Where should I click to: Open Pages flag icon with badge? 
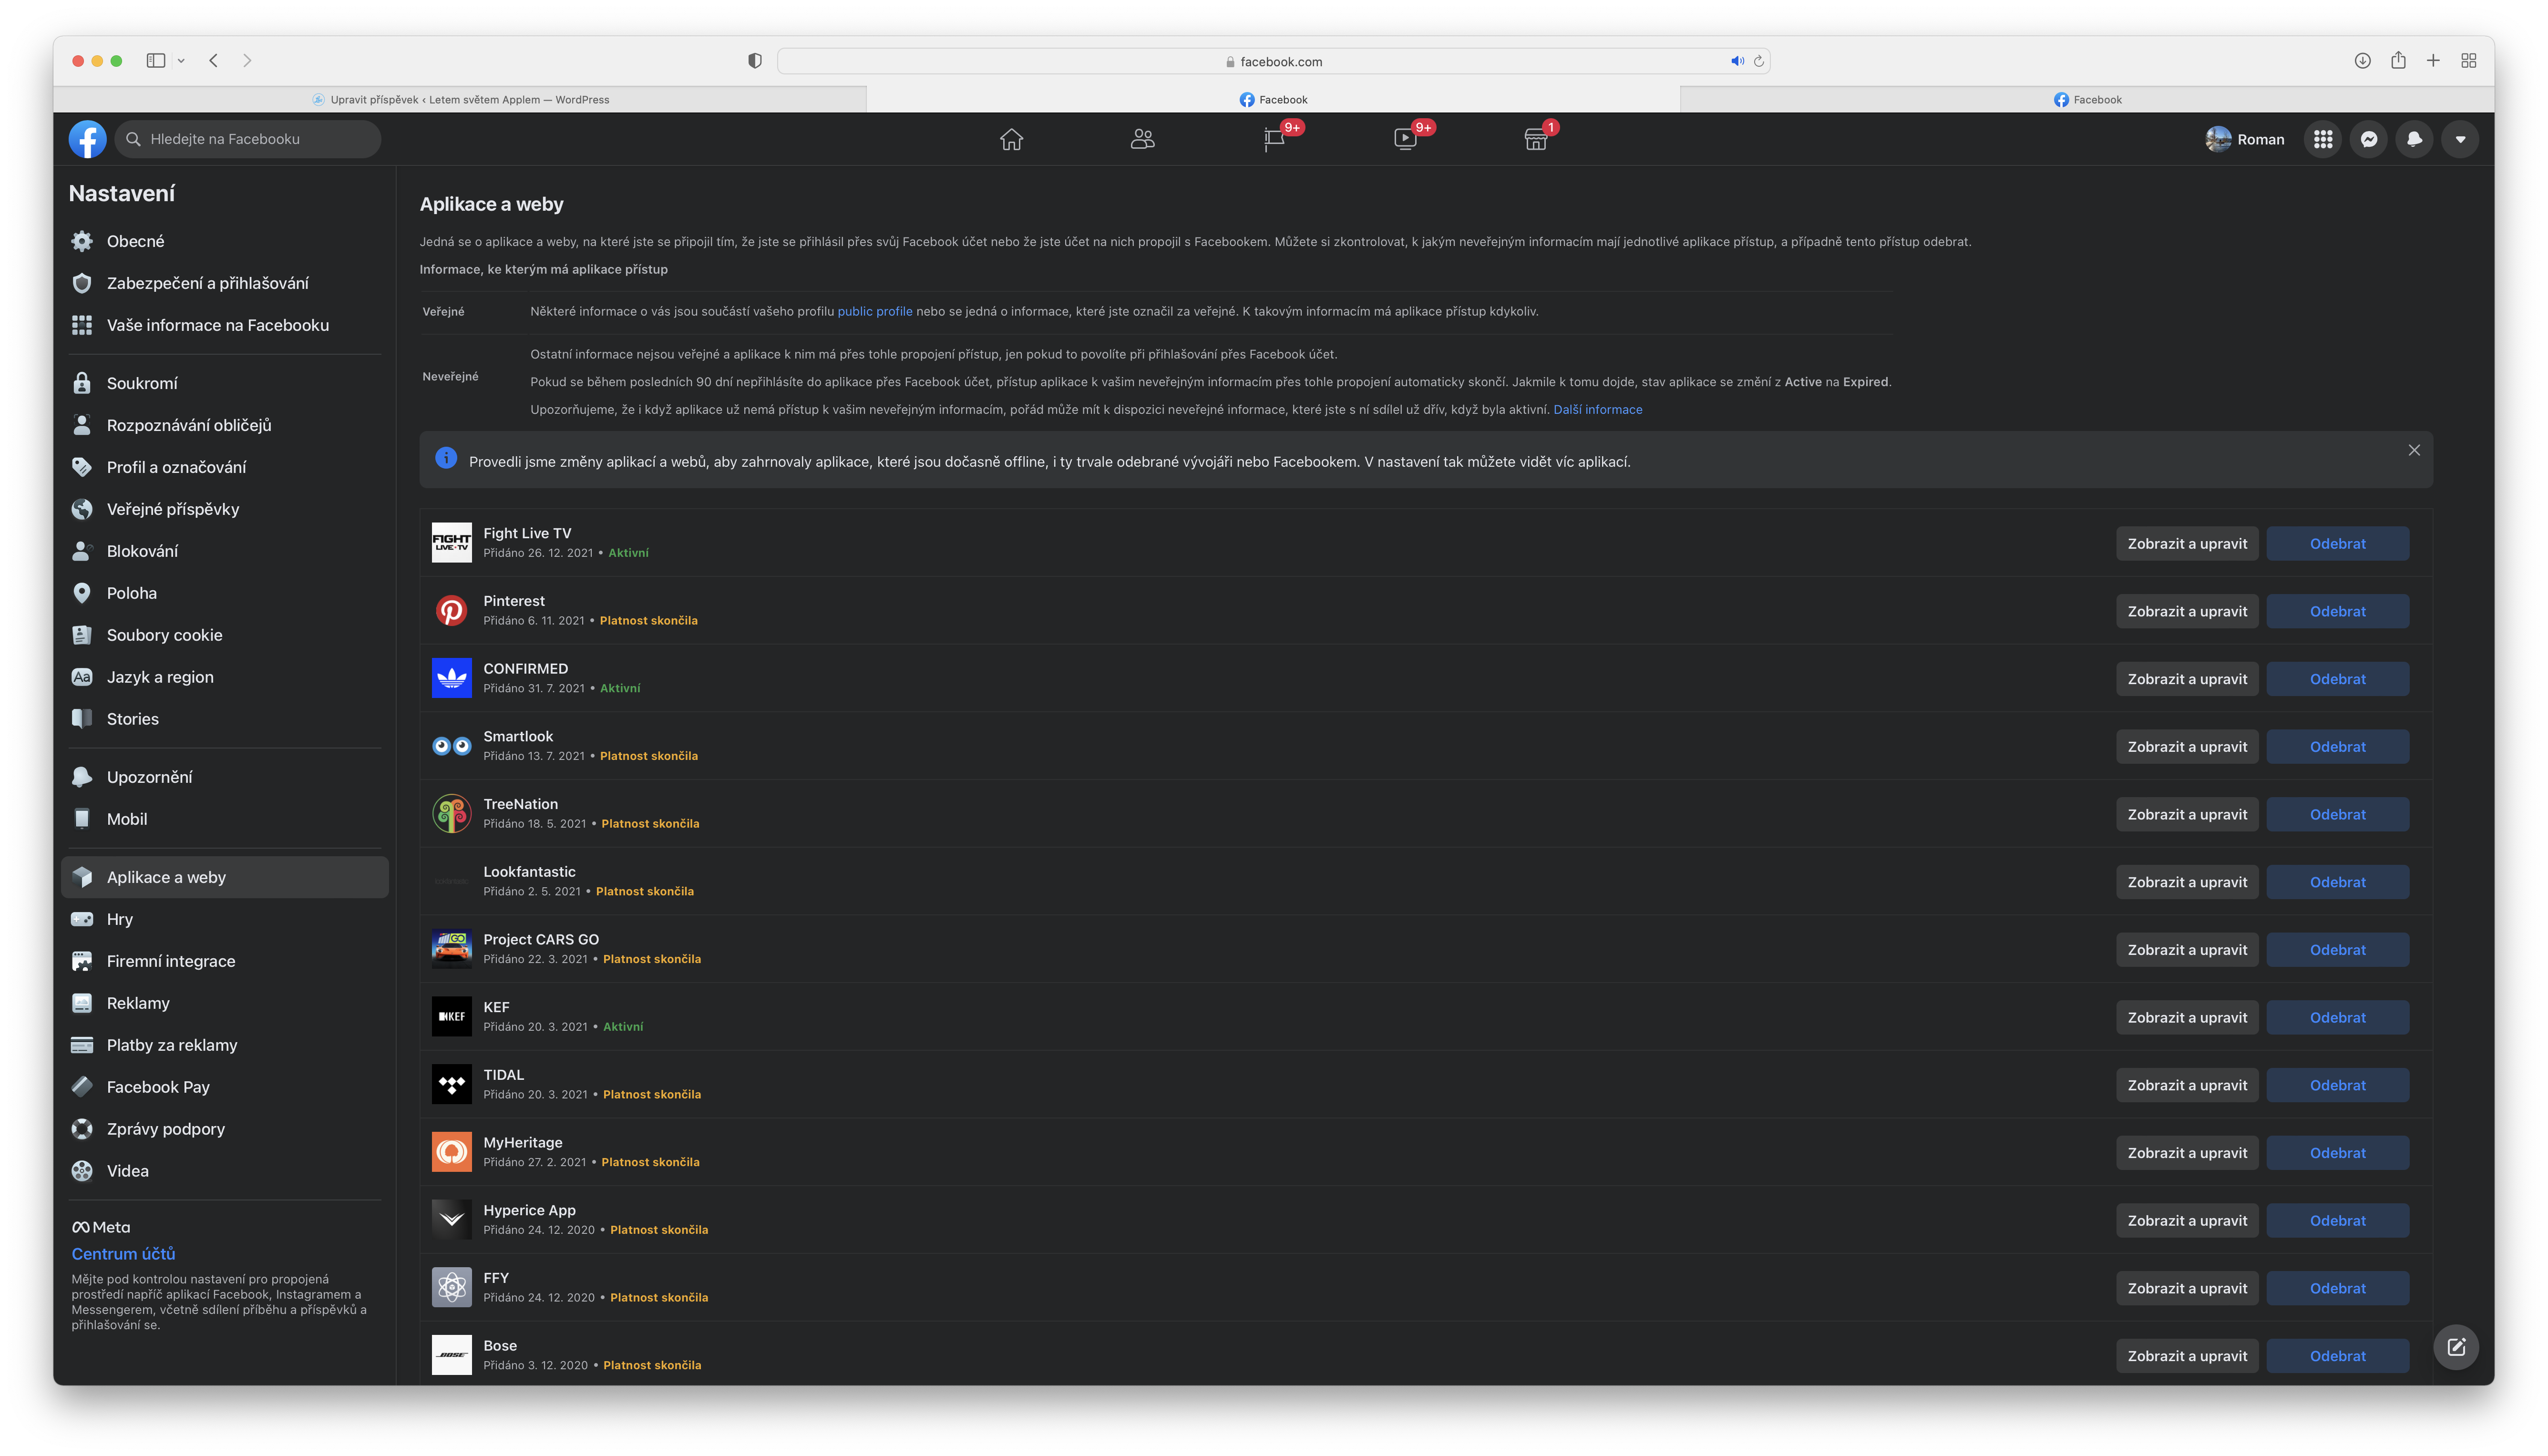coord(1273,139)
